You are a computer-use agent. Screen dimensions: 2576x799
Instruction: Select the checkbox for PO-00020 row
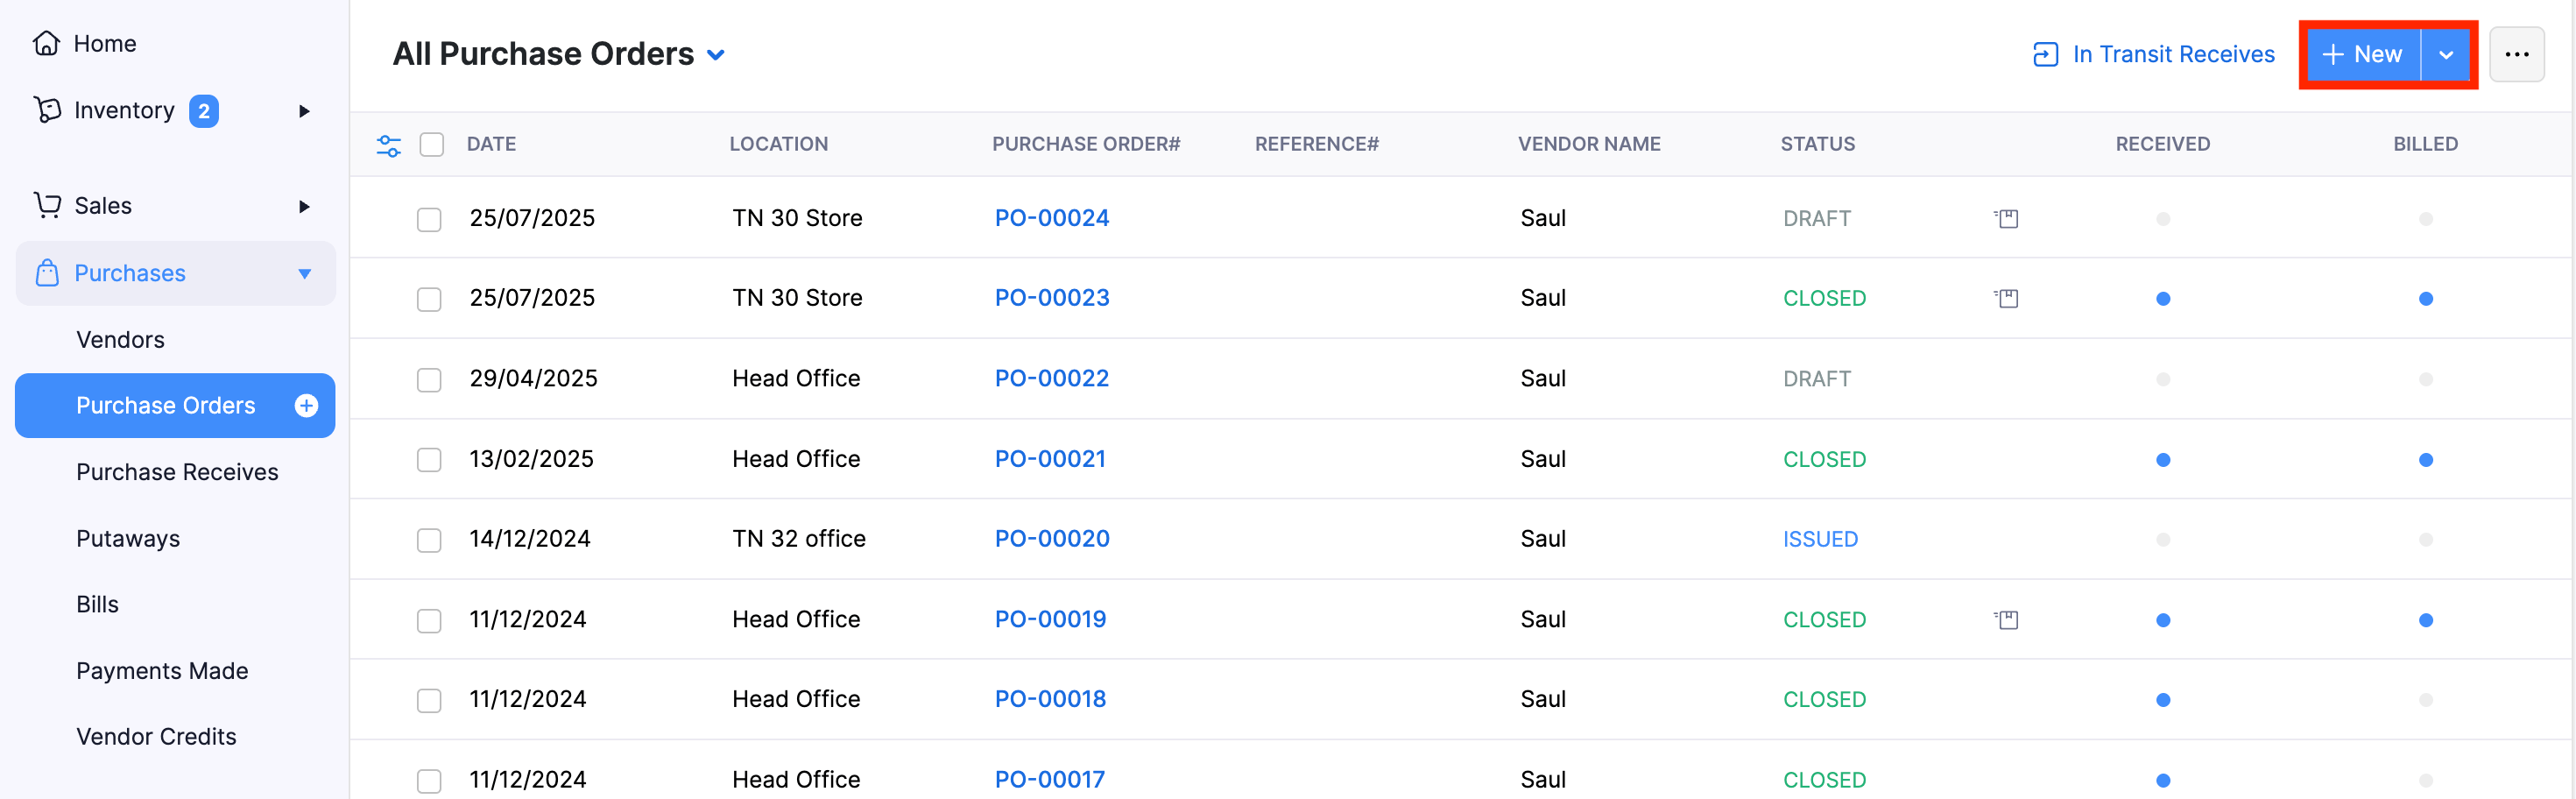[429, 540]
